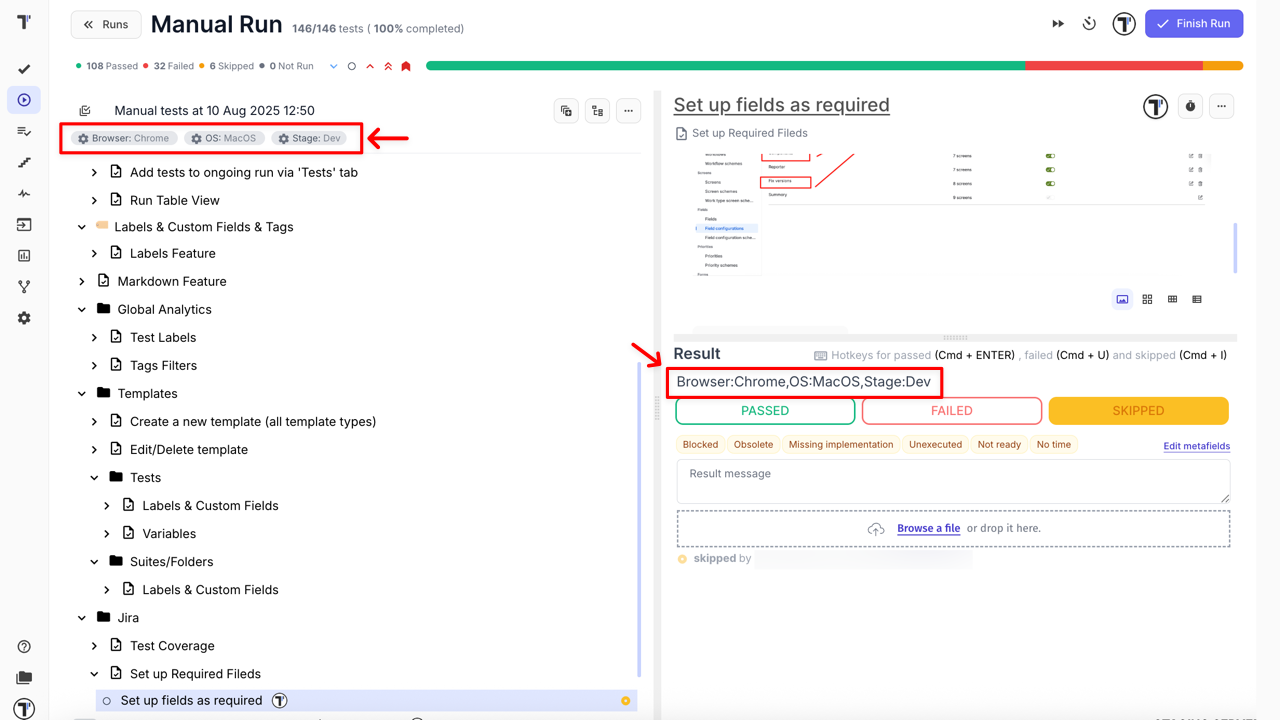
Task: Expand the Run Table View tree item
Action: coord(94,199)
